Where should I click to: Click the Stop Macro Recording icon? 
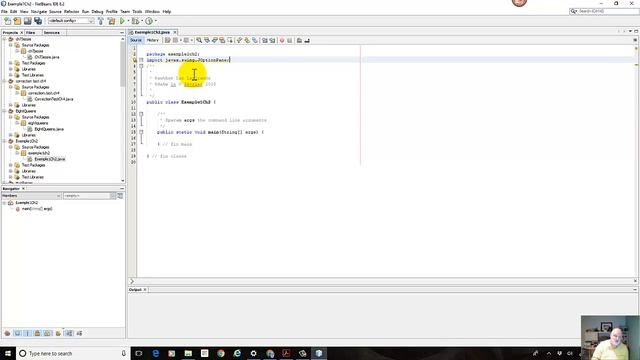tap(289, 40)
